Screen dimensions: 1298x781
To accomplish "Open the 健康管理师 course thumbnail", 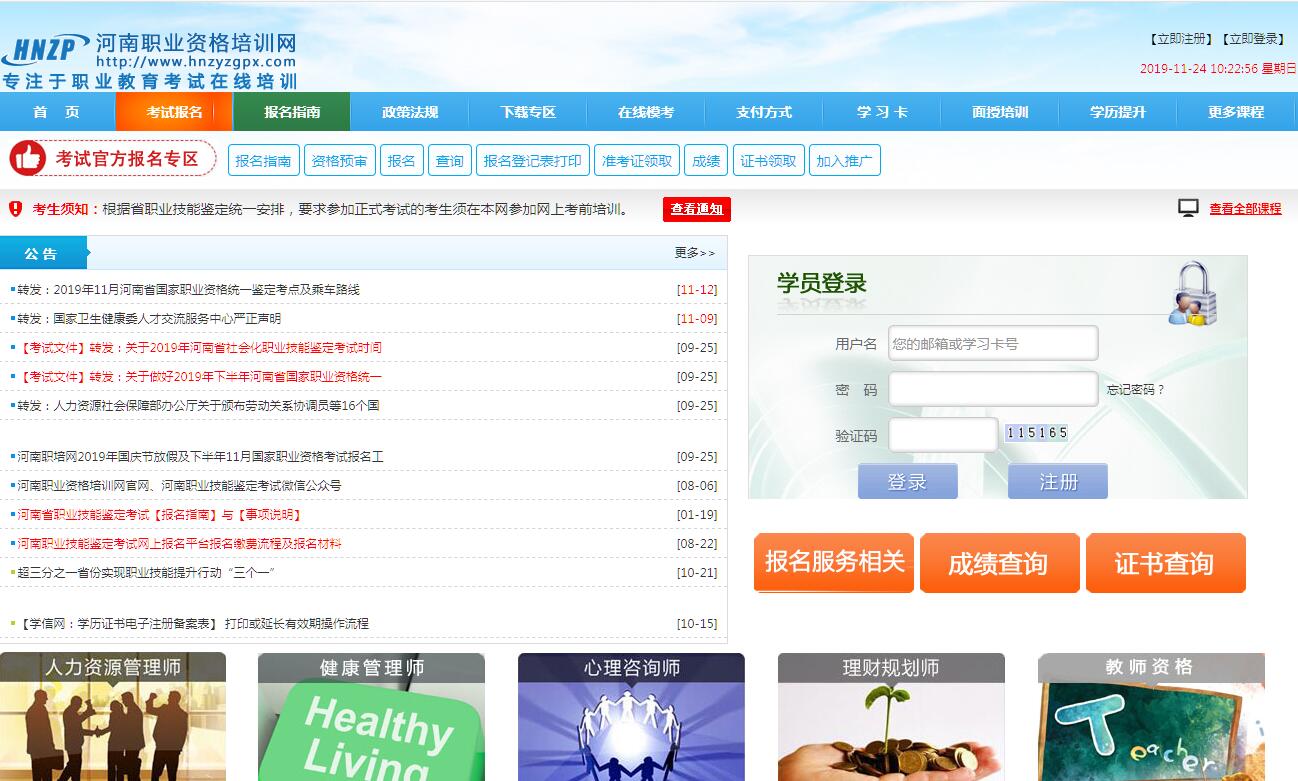I will 371,716.
